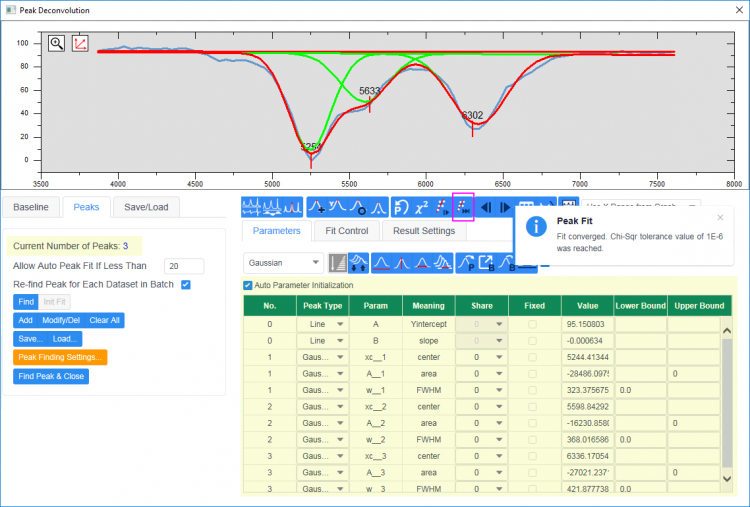Screen dimensions: 750x507
Task: Open the Gaussian function dropdown
Action: (284, 263)
